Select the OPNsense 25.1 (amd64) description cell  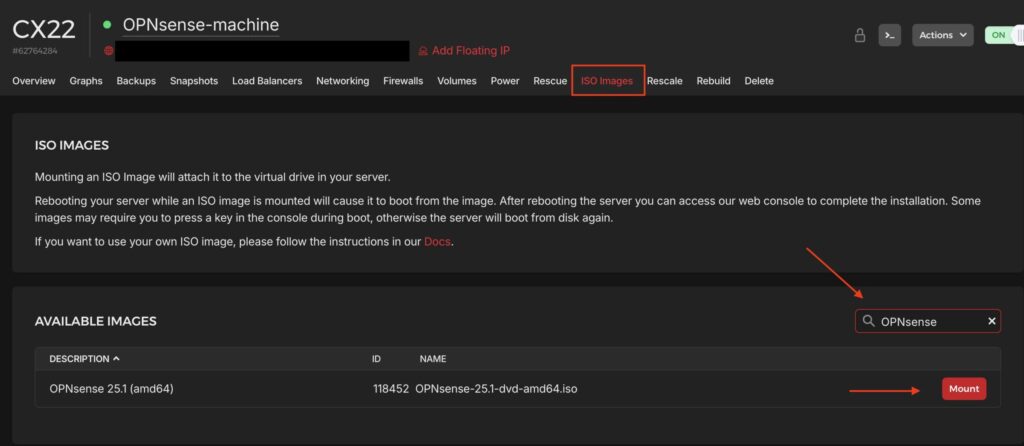(x=111, y=389)
